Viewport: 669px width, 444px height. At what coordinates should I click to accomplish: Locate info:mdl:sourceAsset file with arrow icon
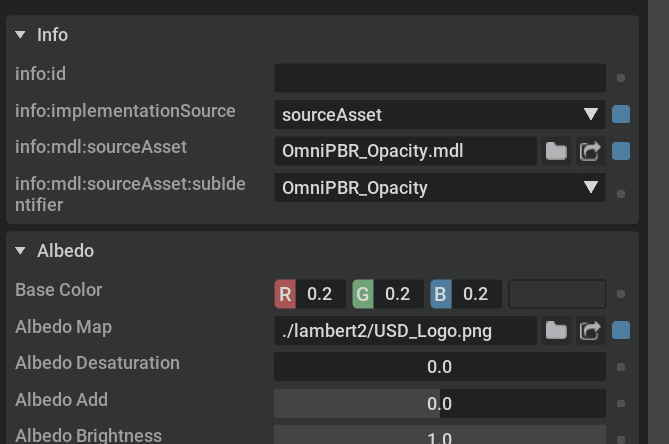click(590, 151)
